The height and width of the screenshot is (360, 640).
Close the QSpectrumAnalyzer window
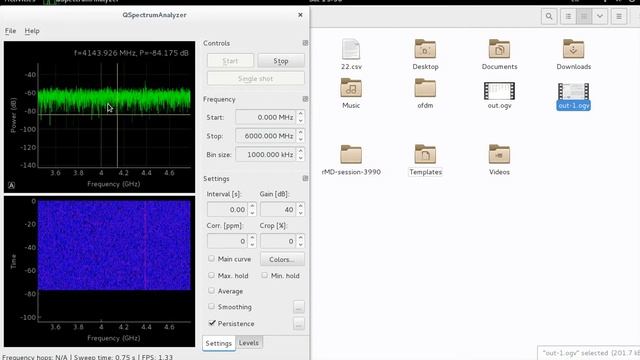(300, 15)
